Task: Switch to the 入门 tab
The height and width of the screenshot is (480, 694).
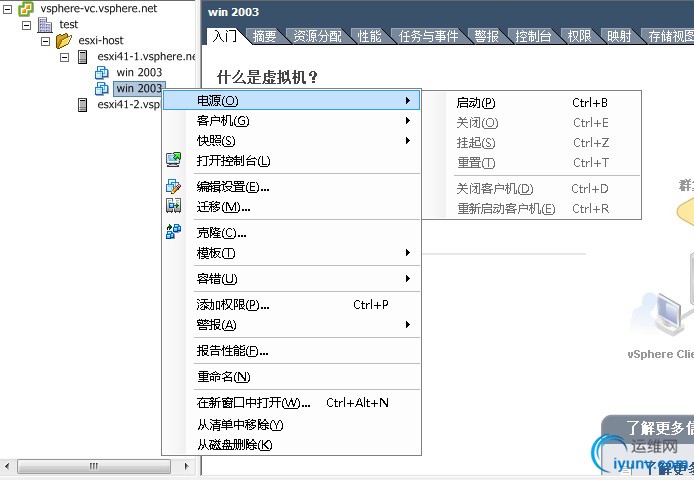Action: pyautogui.click(x=225, y=36)
